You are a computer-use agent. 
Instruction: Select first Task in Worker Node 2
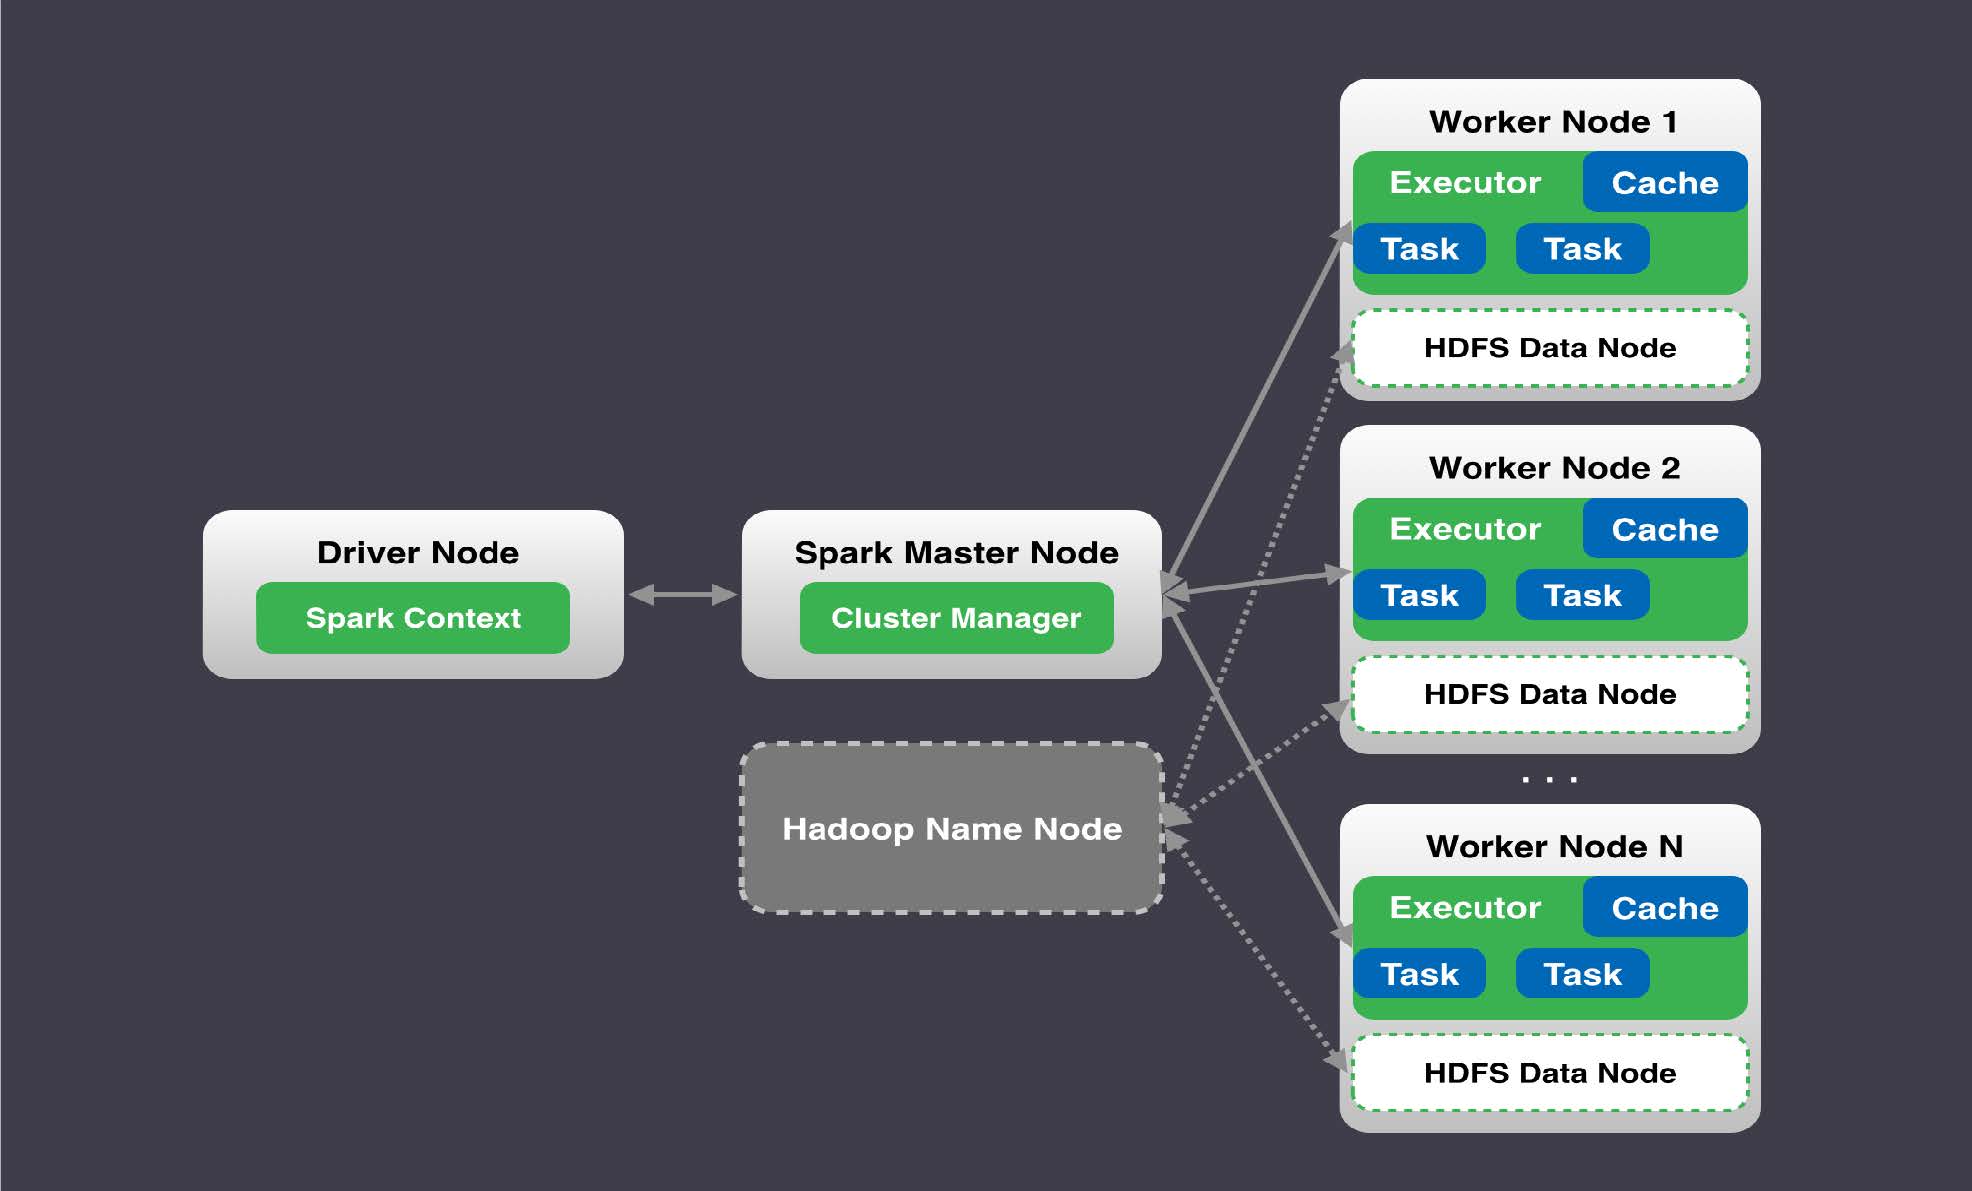click(x=1419, y=595)
